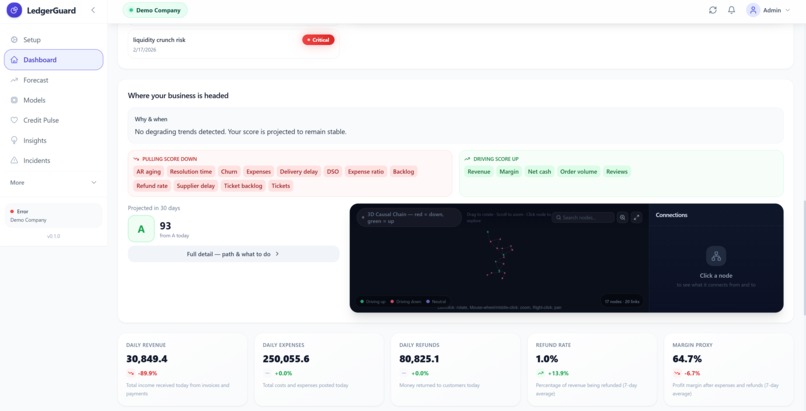Viewport: 806px width, 411px height.
Task: Select the Dashboard sidebar item
Action: click(53, 60)
